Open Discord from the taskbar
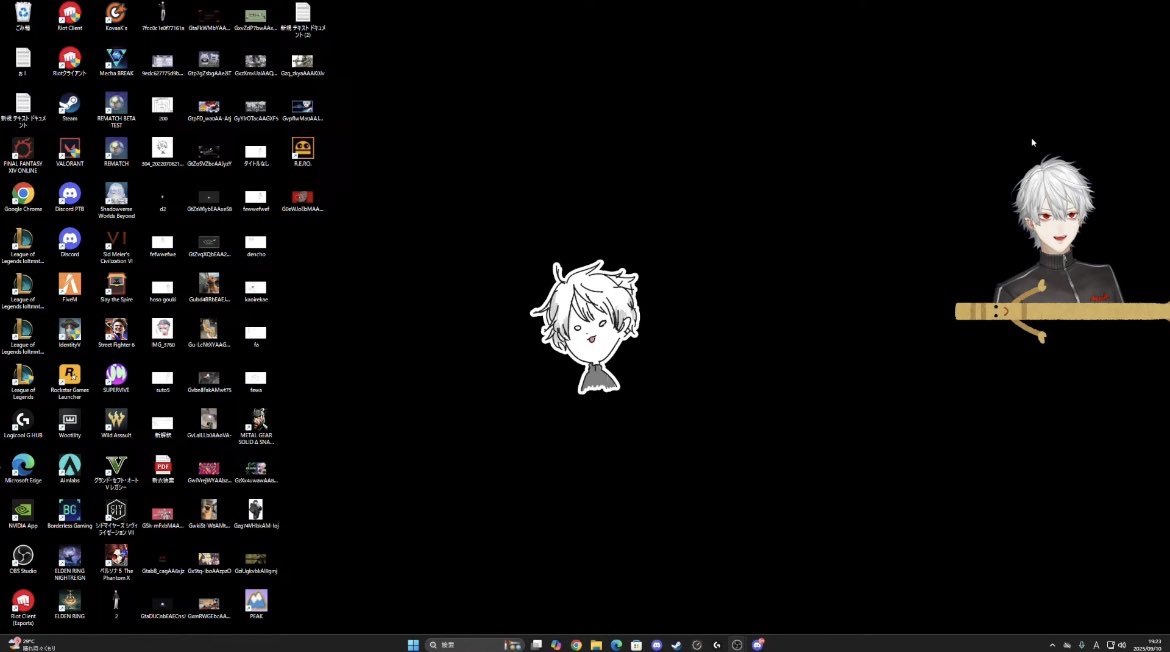 tap(657, 645)
